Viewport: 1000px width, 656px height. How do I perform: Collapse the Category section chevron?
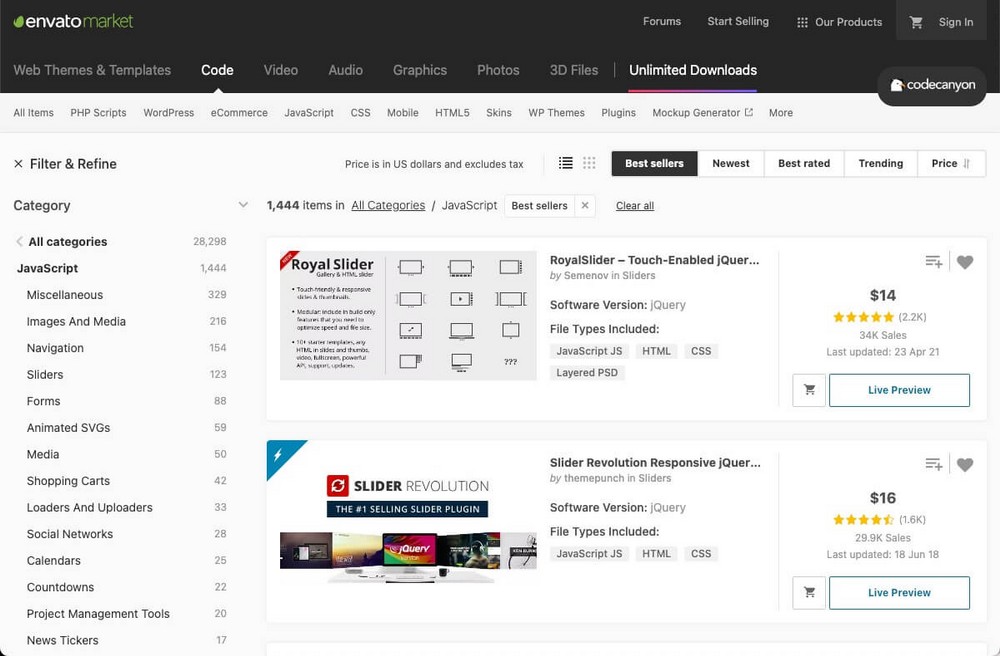[243, 204]
